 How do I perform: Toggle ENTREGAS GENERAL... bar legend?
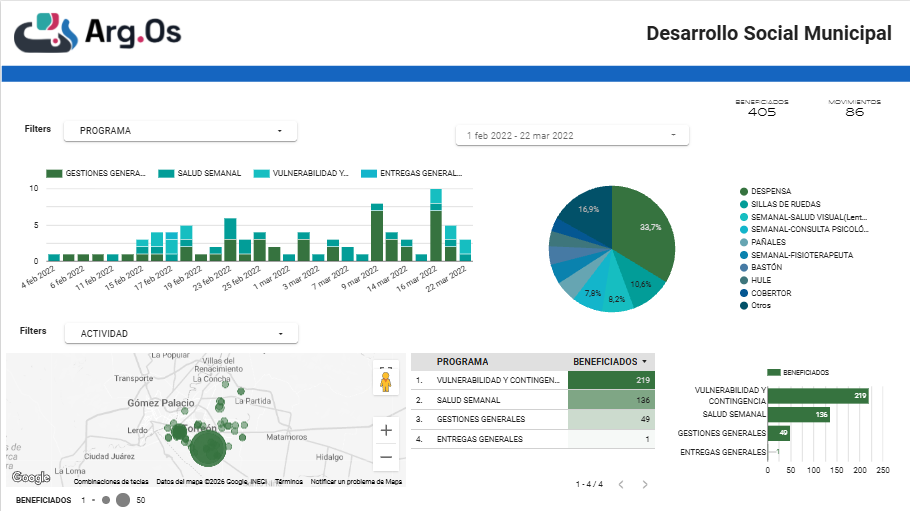click(411, 173)
